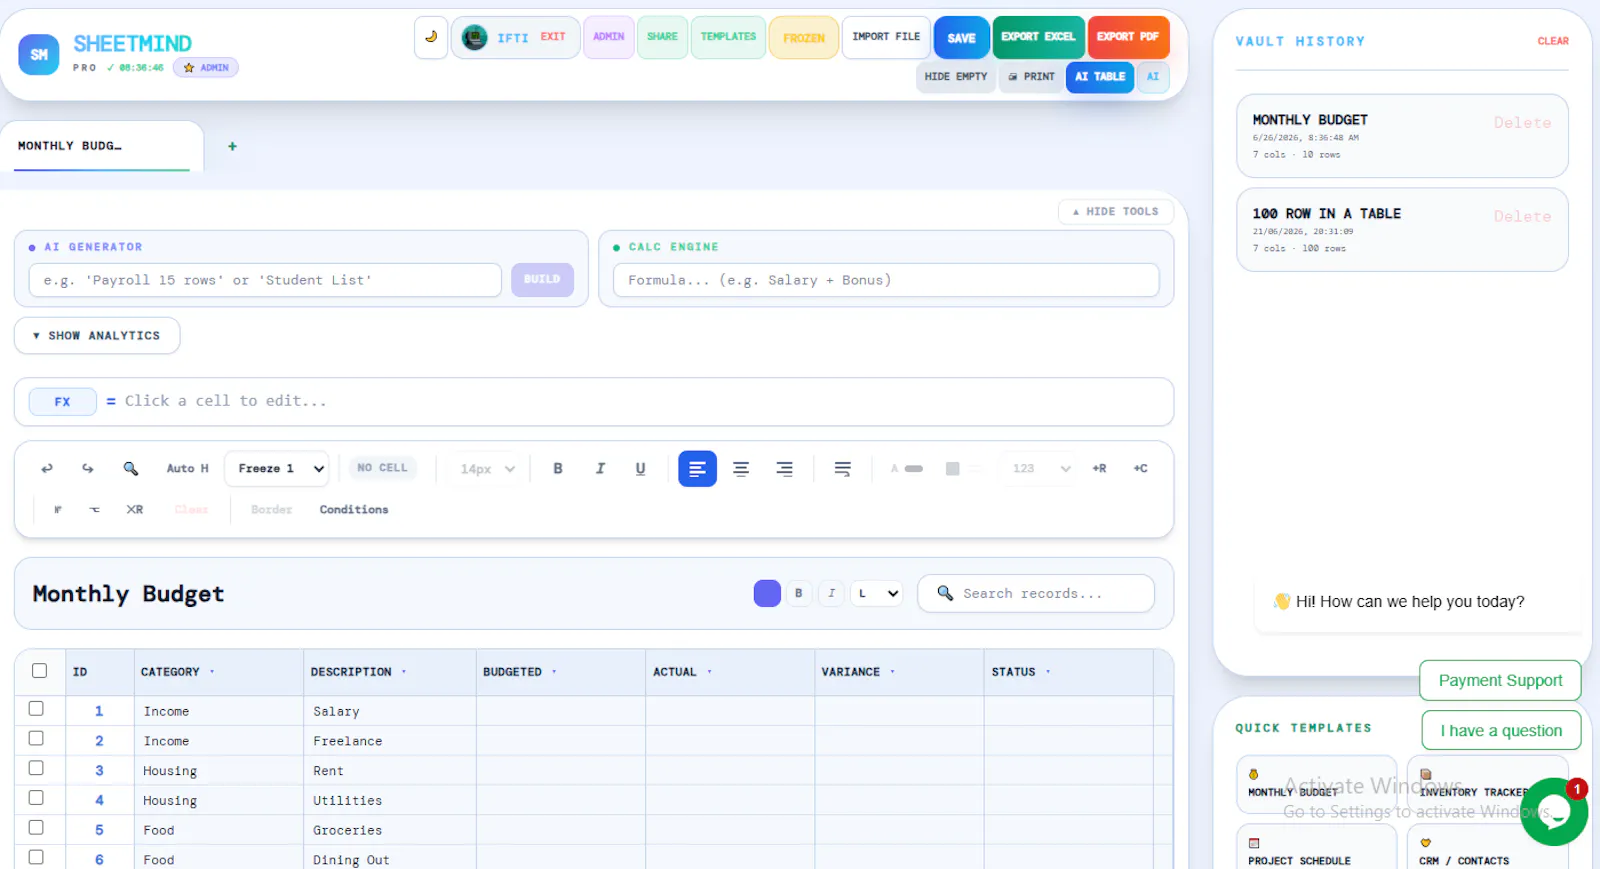Click the XR remove-row icon

pos(135,509)
